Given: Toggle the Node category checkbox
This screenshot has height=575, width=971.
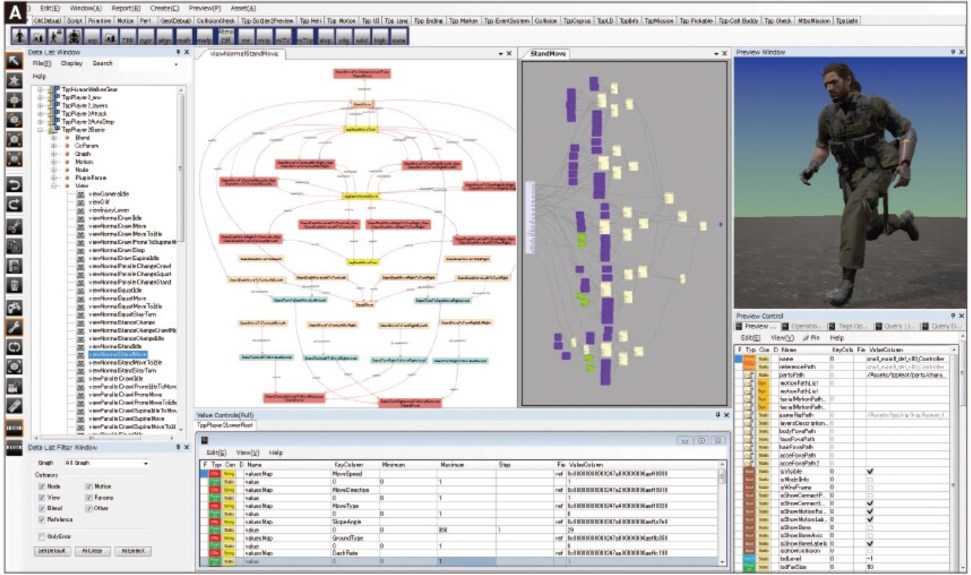Looking at the screenshot, I should (41, 487).
